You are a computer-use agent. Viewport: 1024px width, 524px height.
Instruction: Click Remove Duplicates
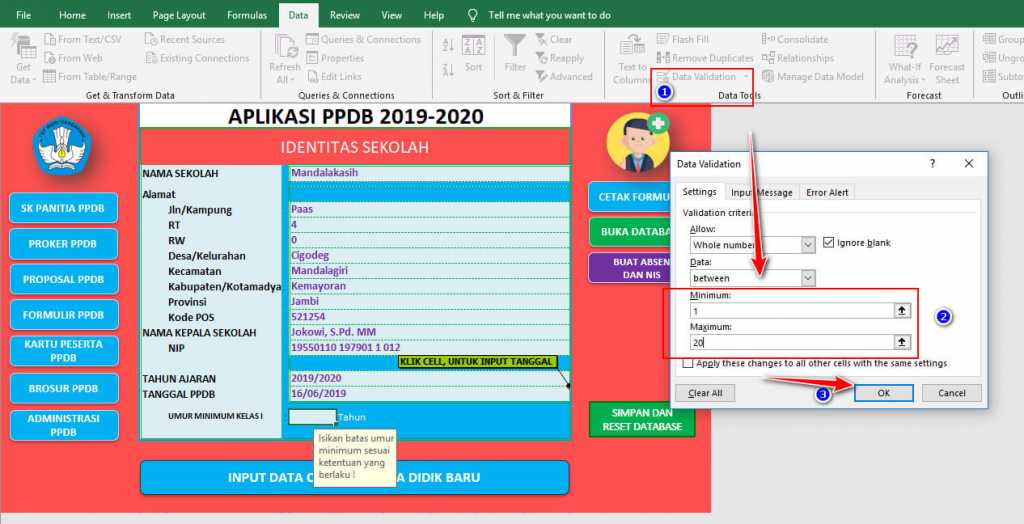(705, 58)
